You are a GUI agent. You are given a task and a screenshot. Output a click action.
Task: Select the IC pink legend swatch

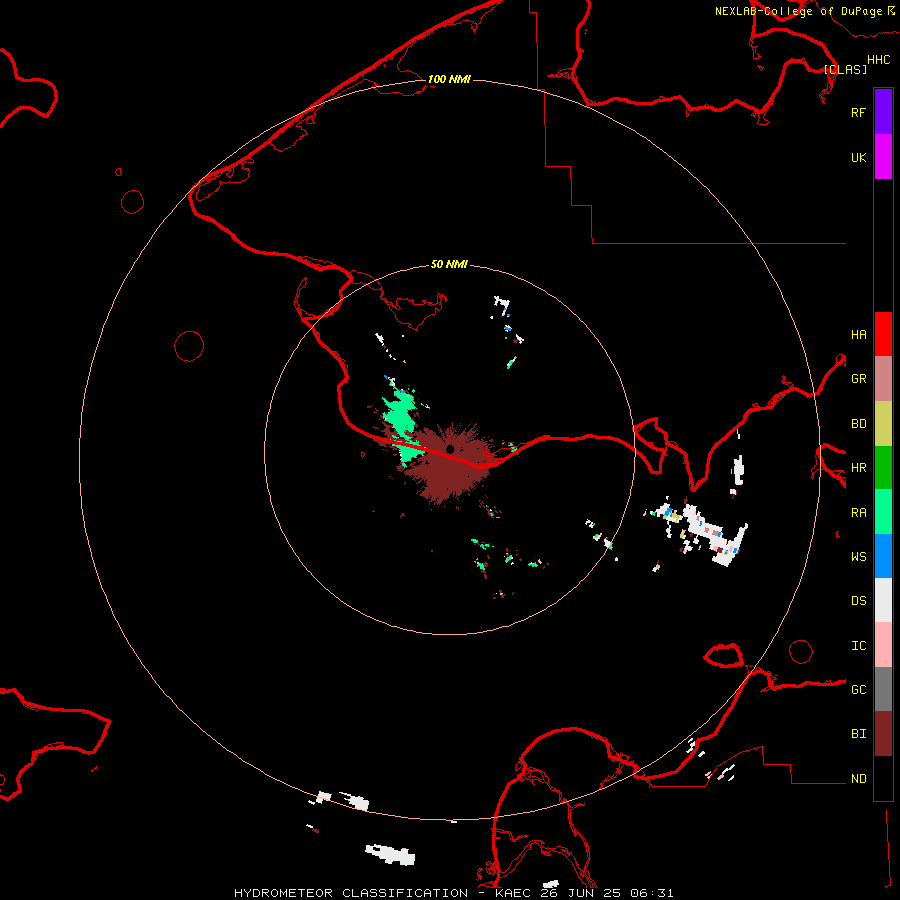pyautogui.click(x=883, y=645)
